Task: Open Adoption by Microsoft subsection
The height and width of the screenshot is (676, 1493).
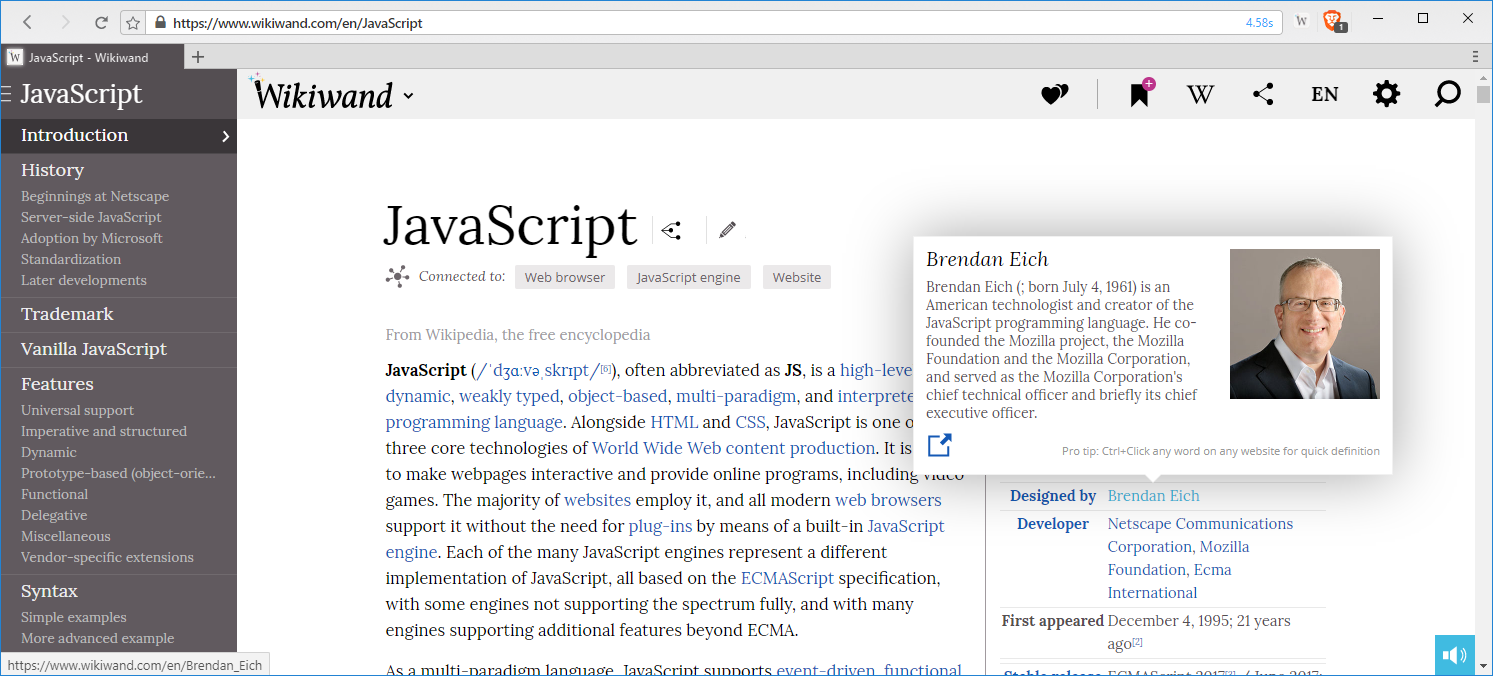Action: pos(92,238)
